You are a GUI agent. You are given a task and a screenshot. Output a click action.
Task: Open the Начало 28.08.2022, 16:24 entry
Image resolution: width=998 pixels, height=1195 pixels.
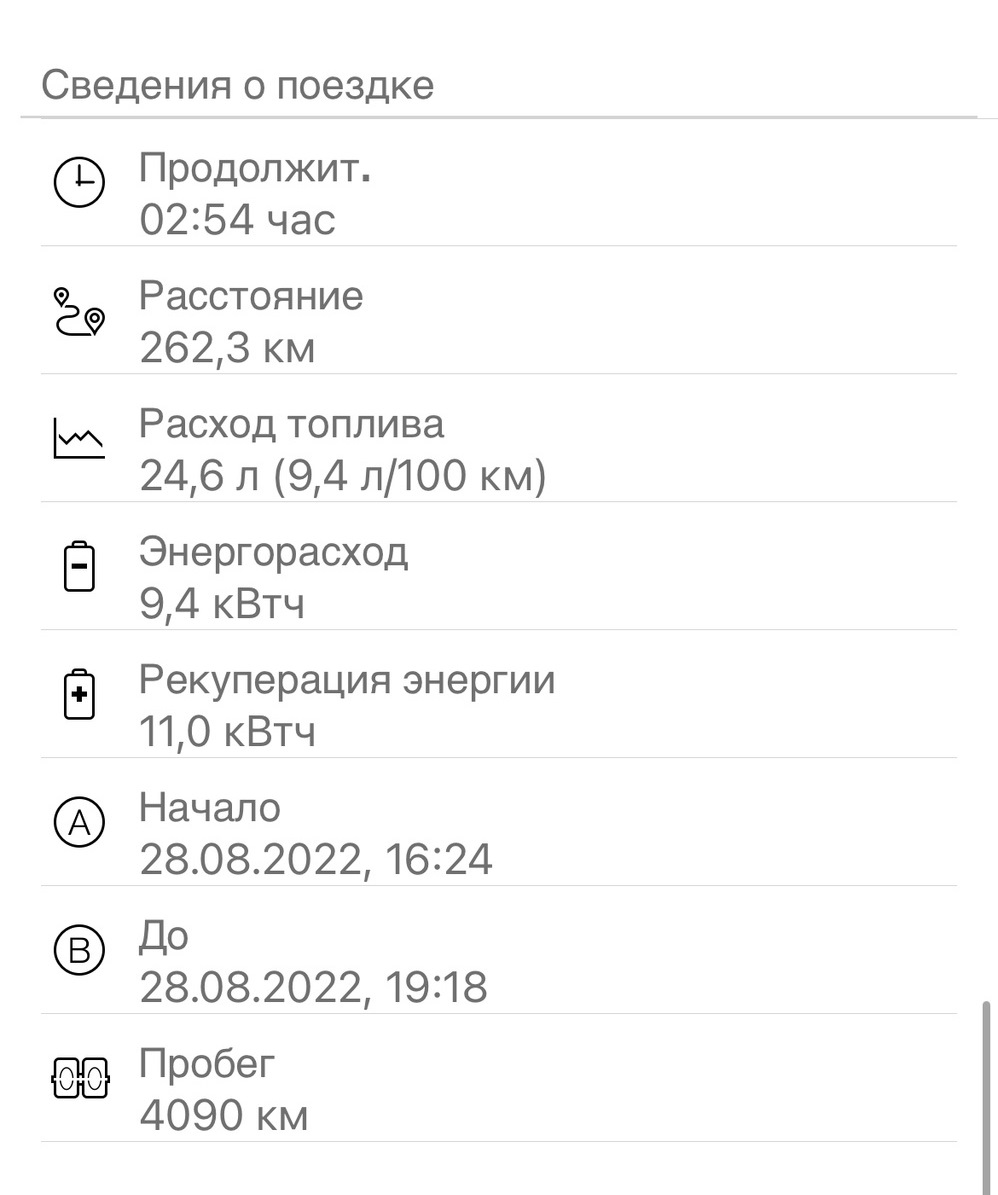point(499,822)
